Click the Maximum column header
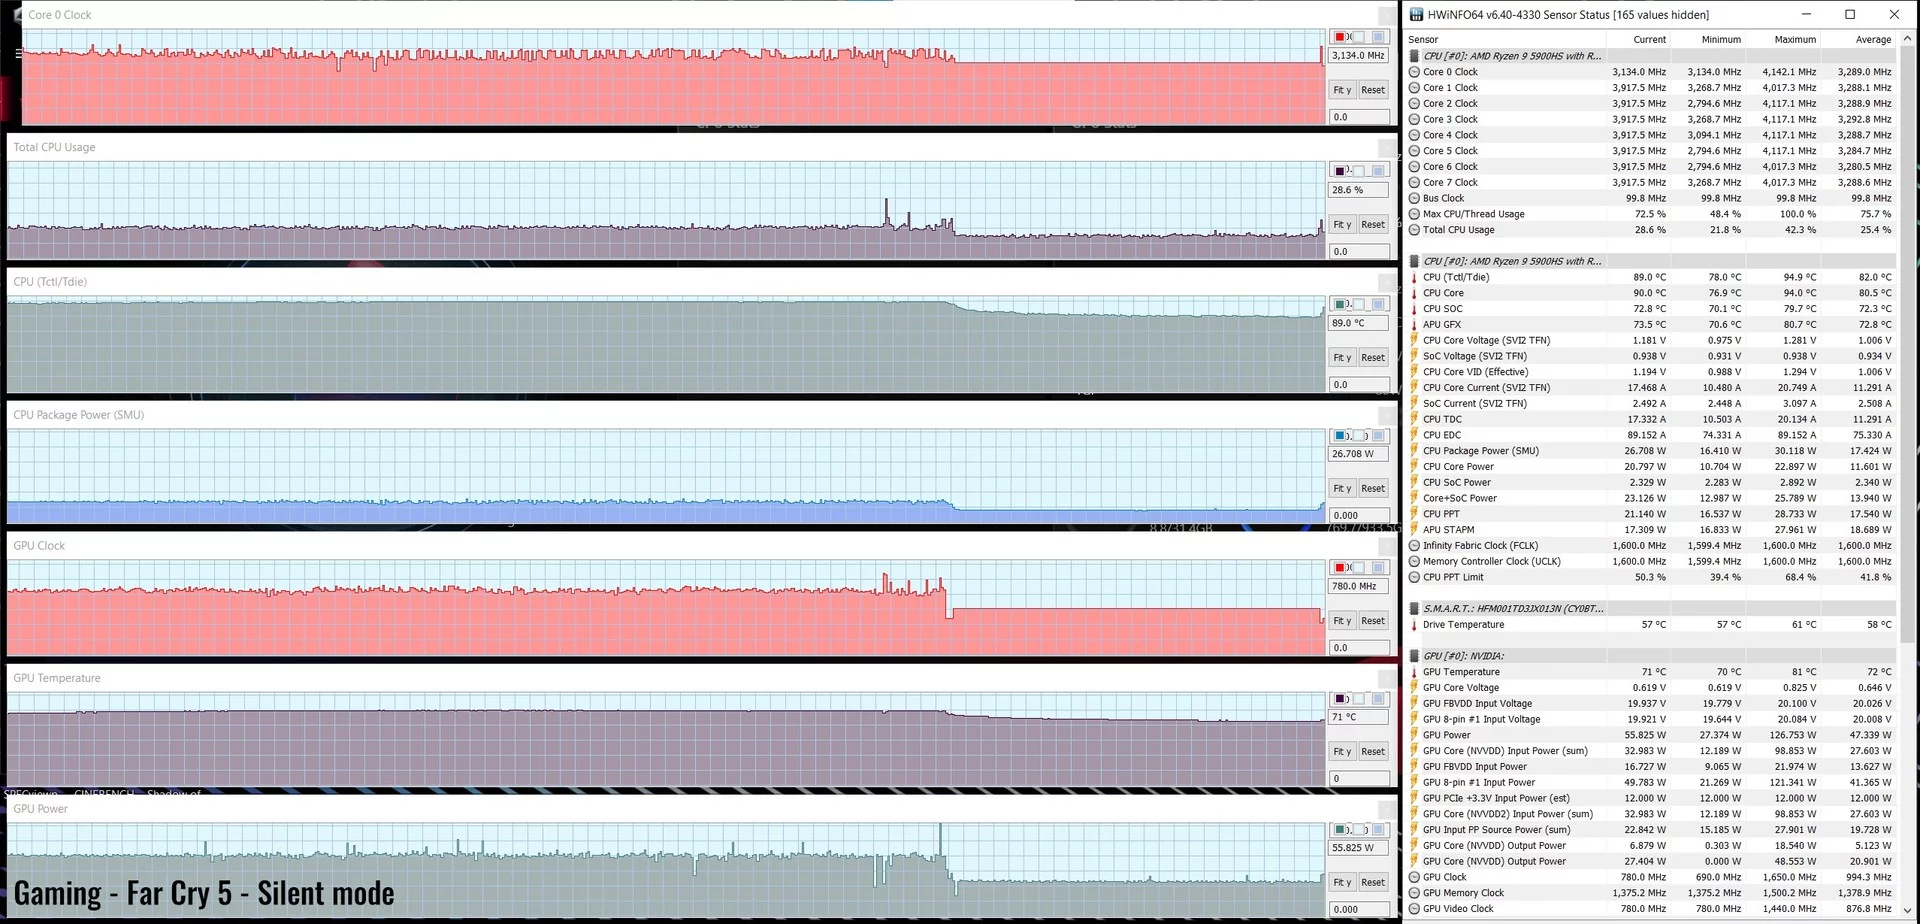Viewport: 1920px width, 924px height. 1795,40
